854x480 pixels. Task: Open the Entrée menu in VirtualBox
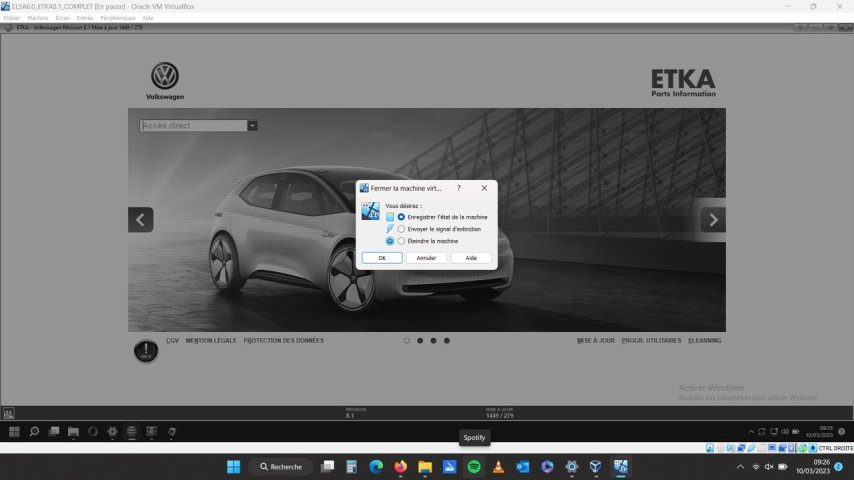pos(85,18)
